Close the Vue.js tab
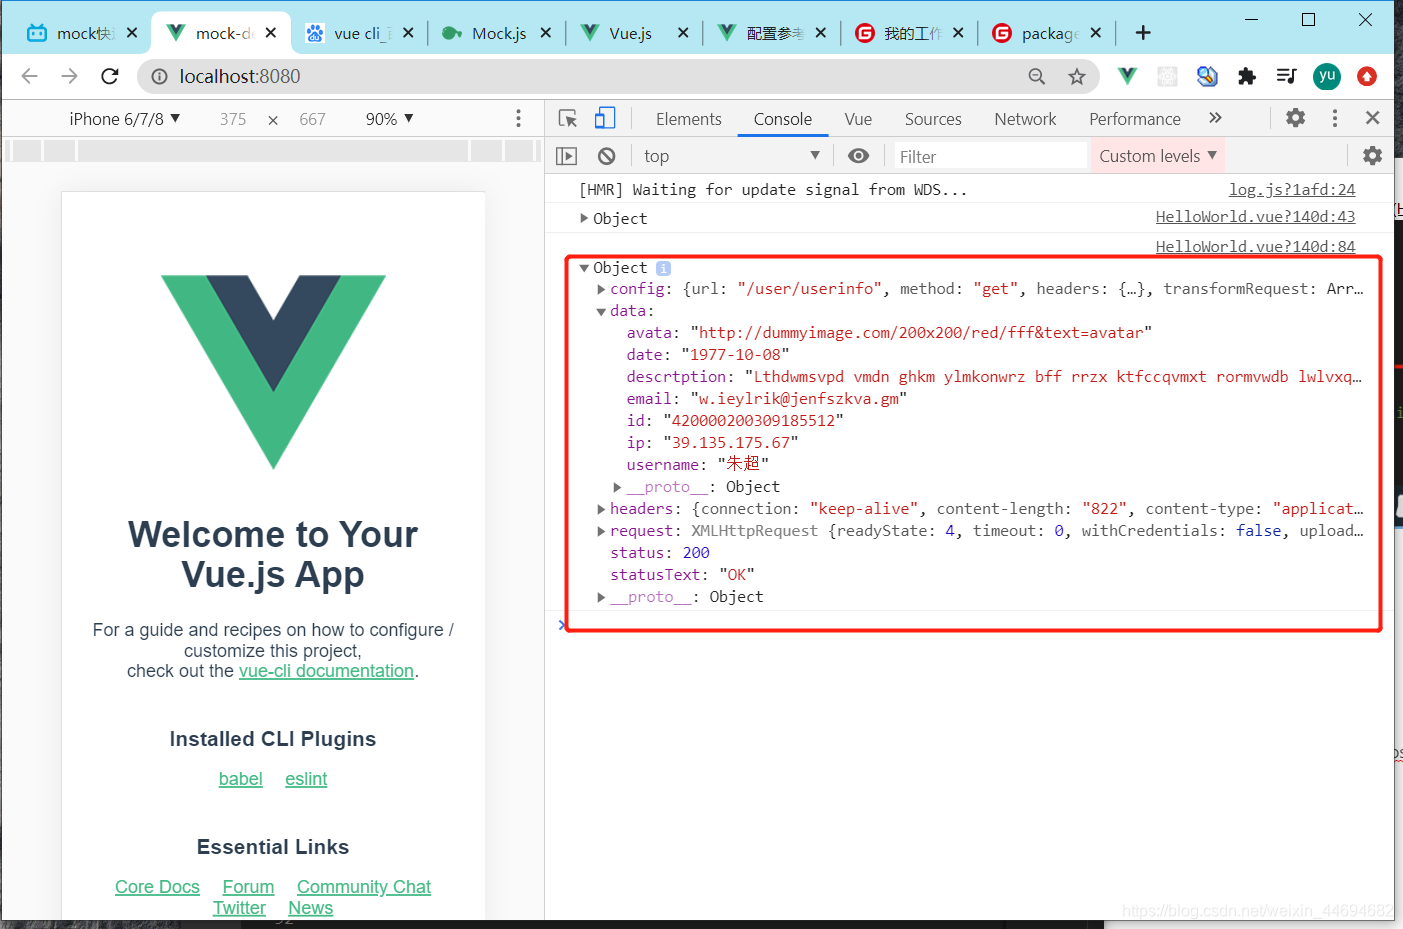 click(x=683, y=33)
